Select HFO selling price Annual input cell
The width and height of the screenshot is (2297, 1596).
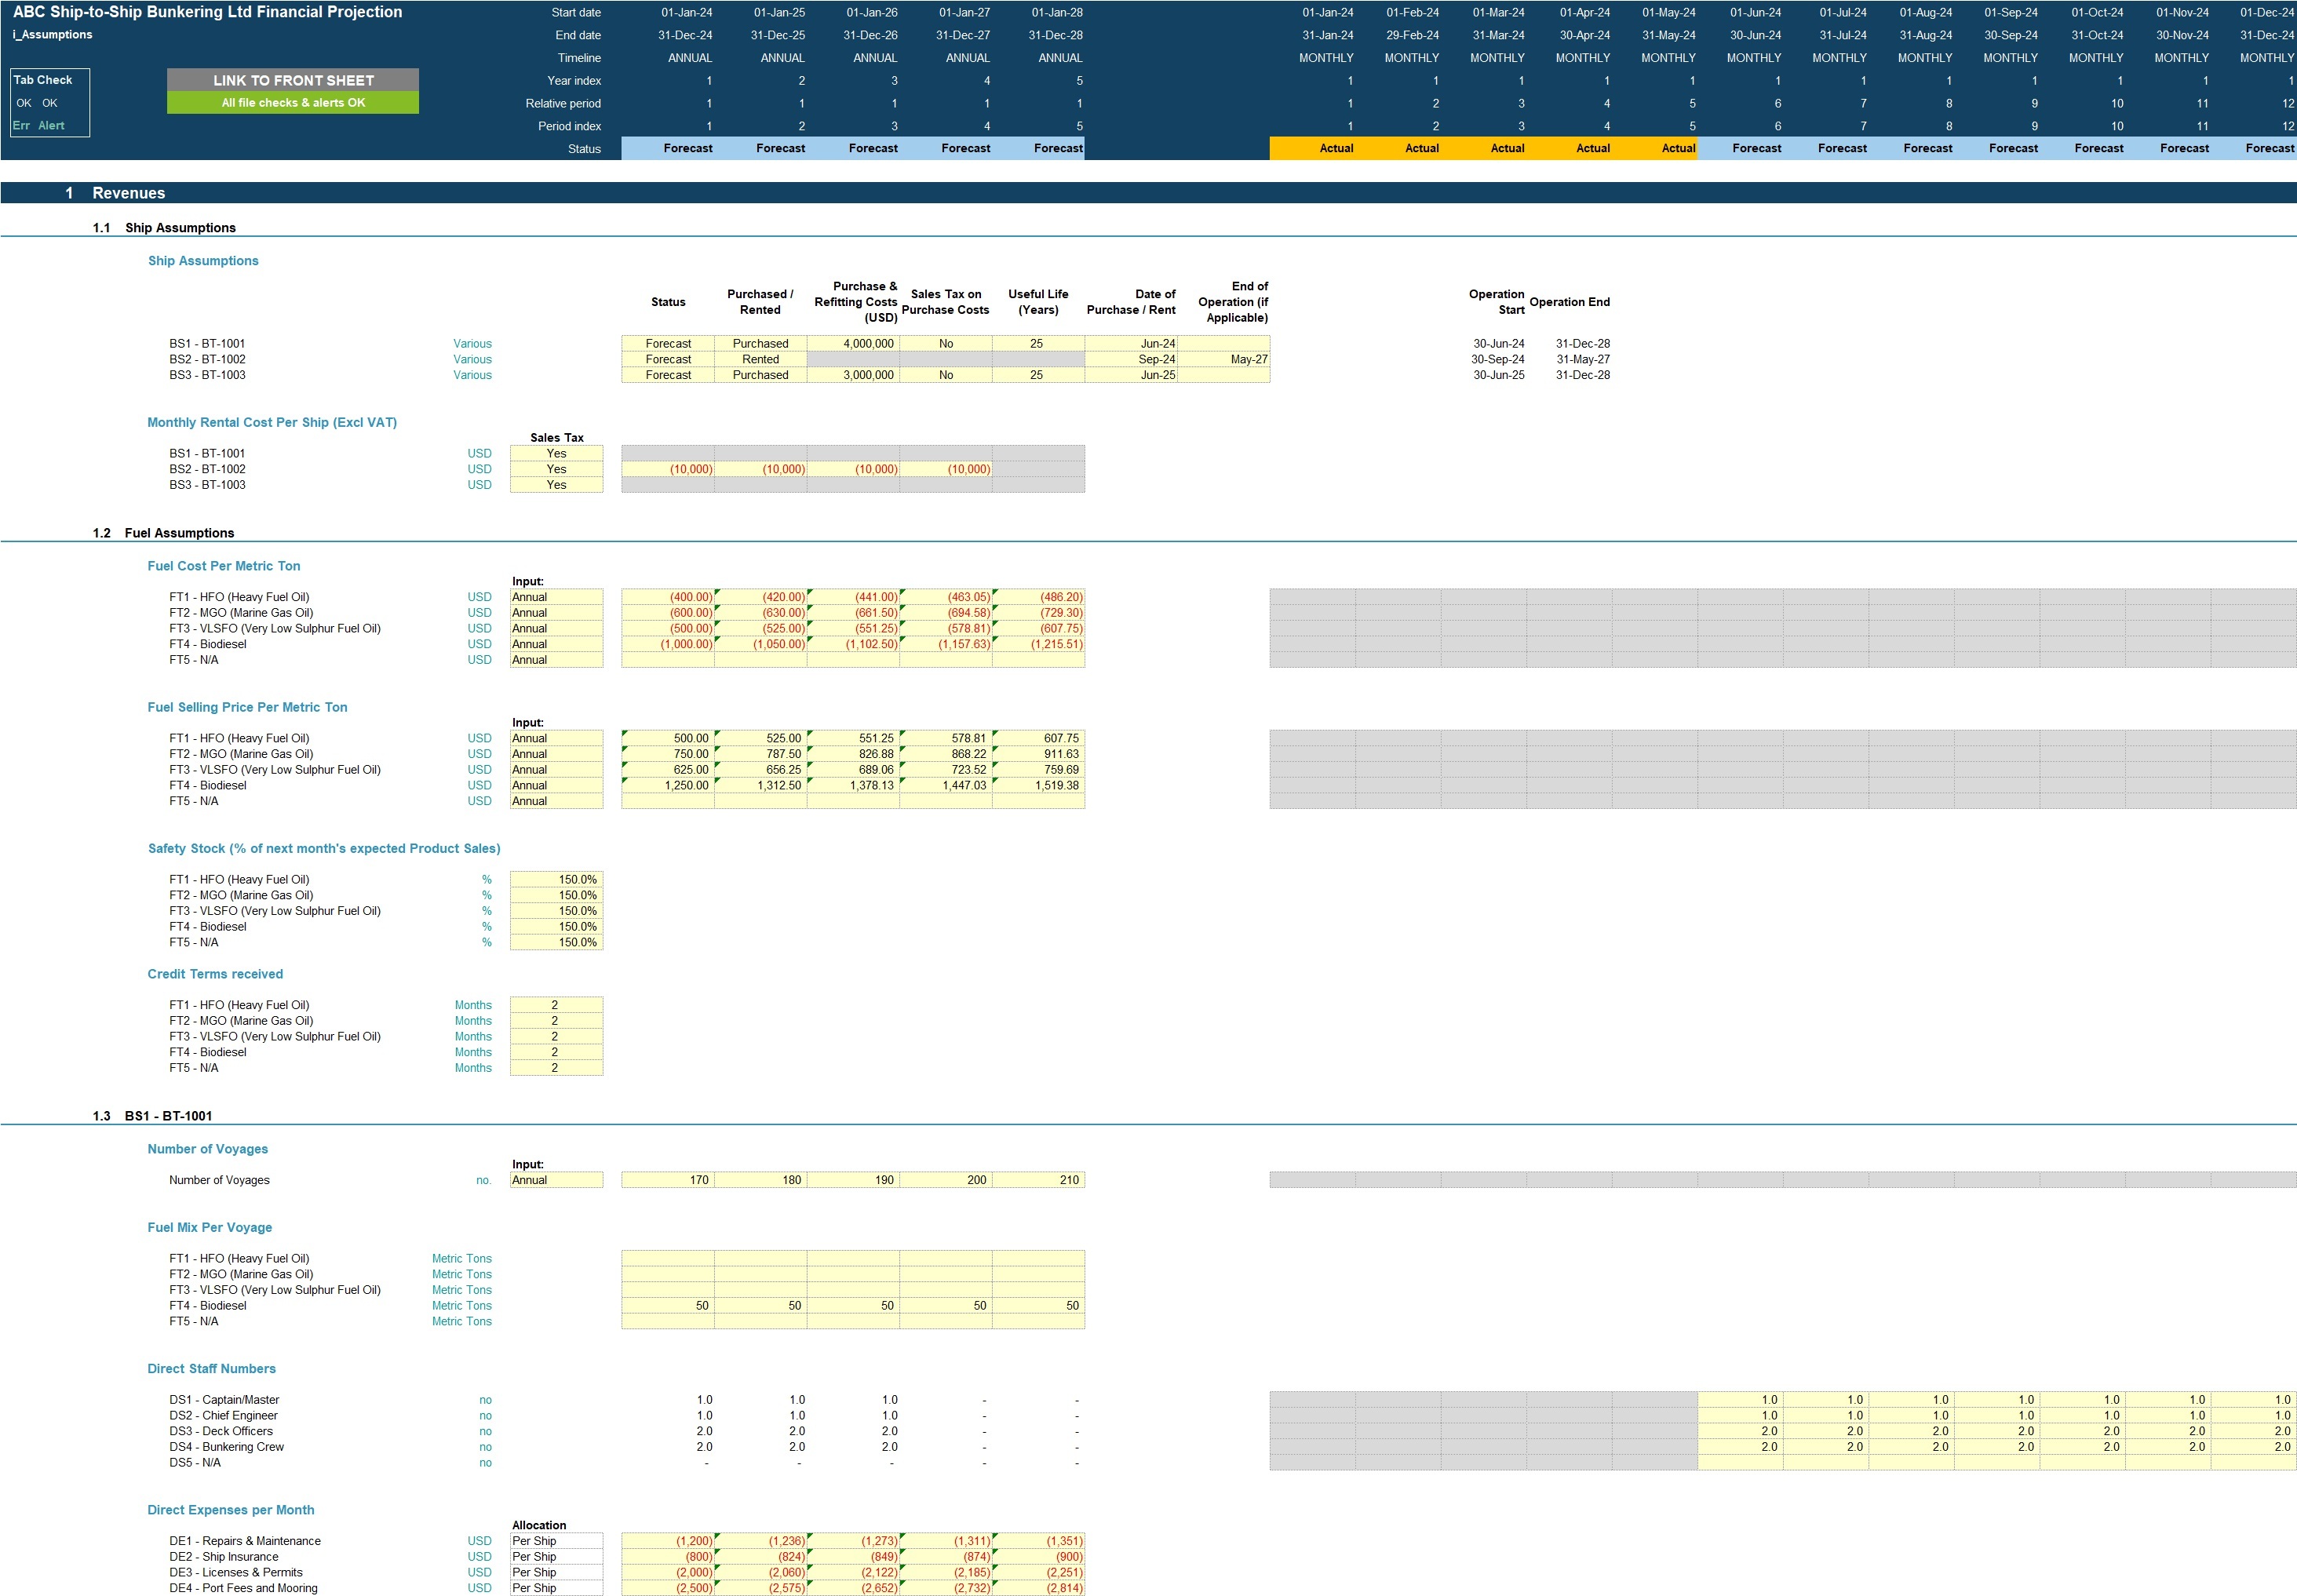pos(556,739)
